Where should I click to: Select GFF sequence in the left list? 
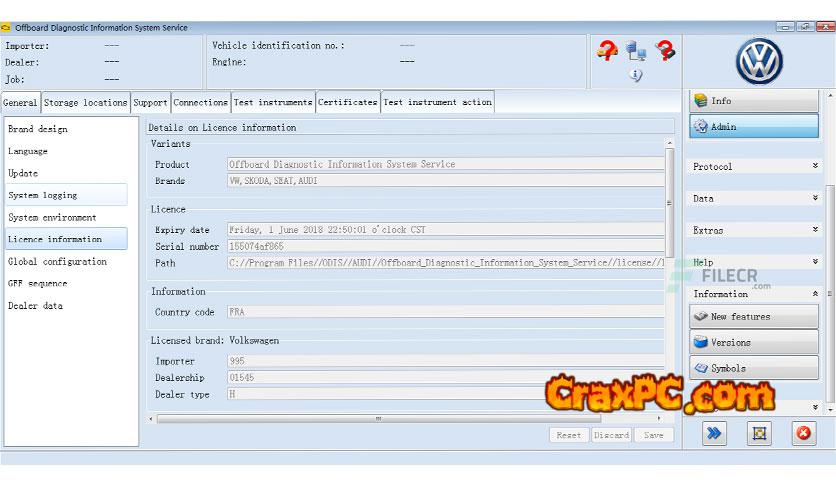(38, 283)
